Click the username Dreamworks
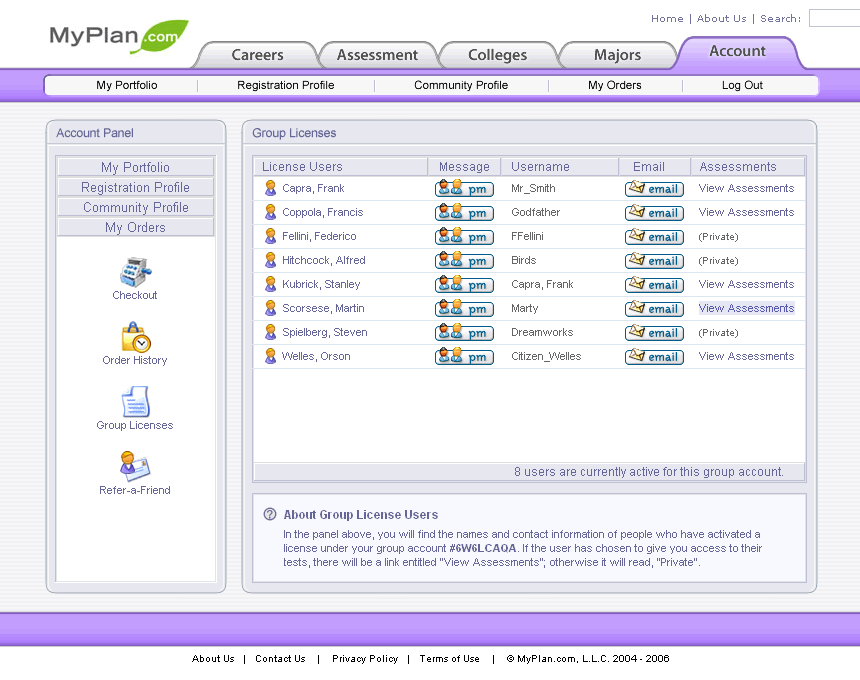This screenshot has width=860, height=680. pyautogui.click(x=542, y=332)
